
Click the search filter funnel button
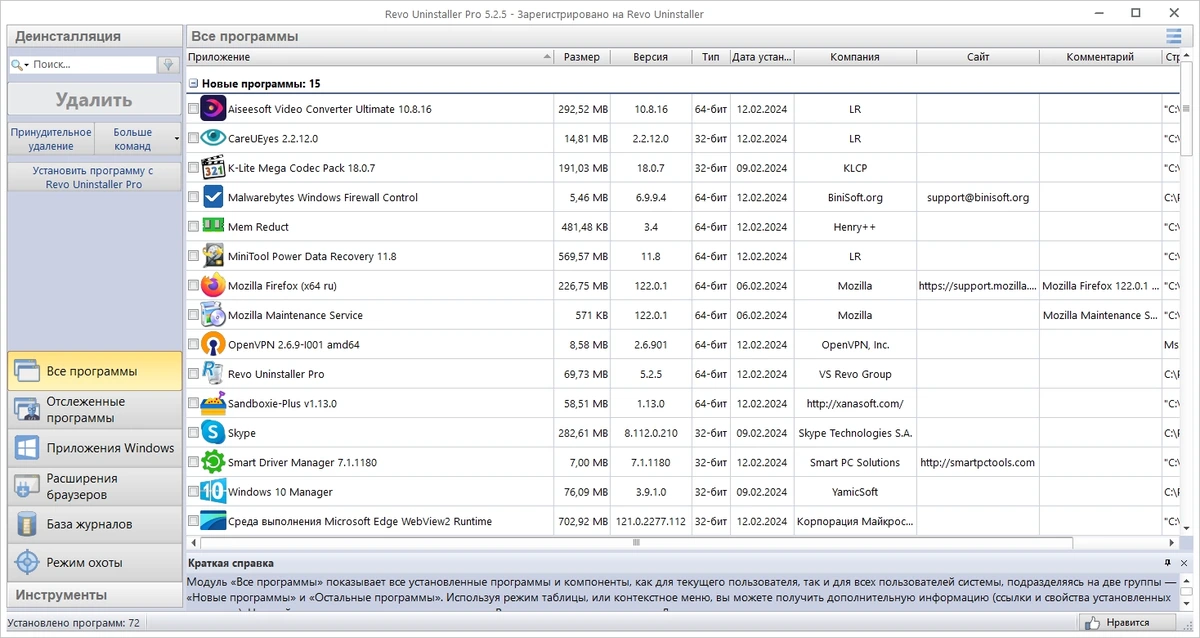click(169, 64)
